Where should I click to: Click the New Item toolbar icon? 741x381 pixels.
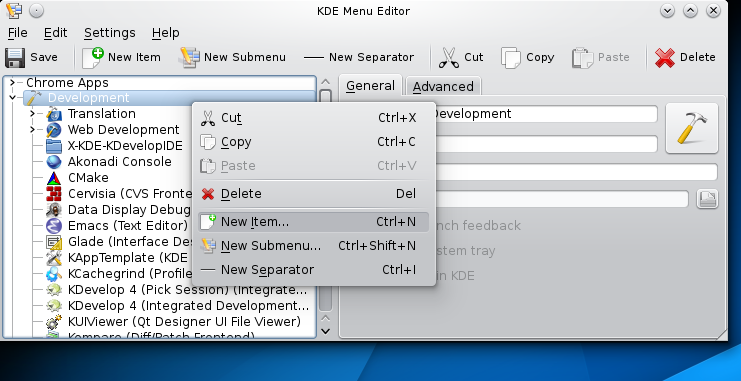click(93, 58)
